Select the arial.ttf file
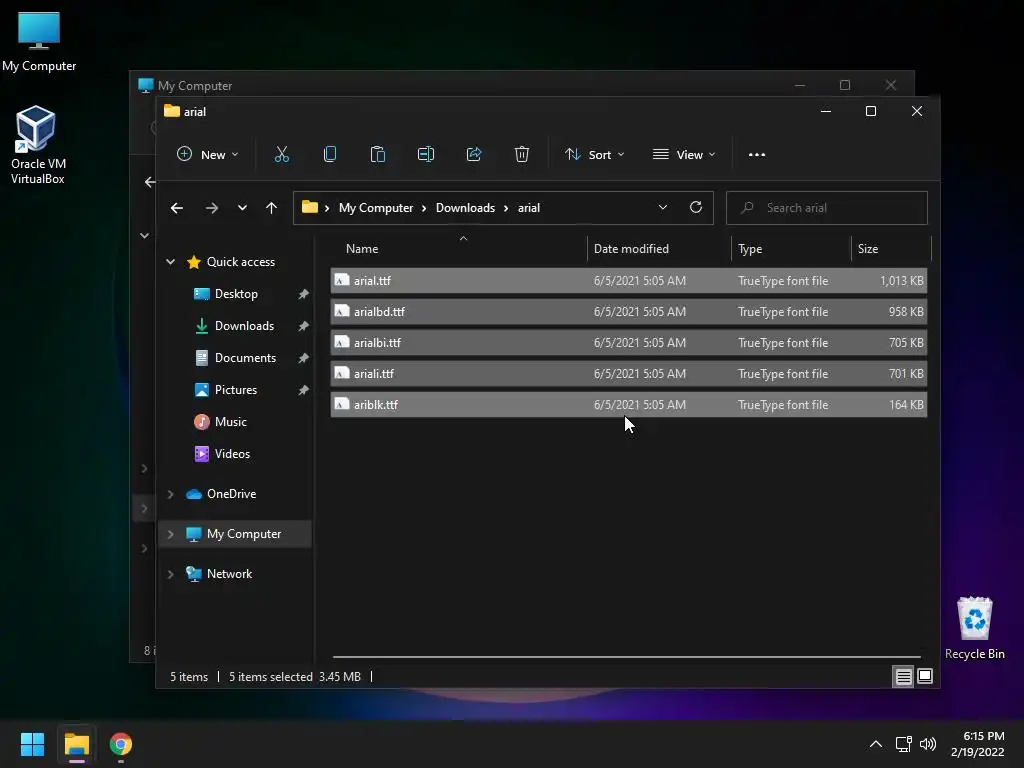The image size is (1024, 768). [628, 281]
